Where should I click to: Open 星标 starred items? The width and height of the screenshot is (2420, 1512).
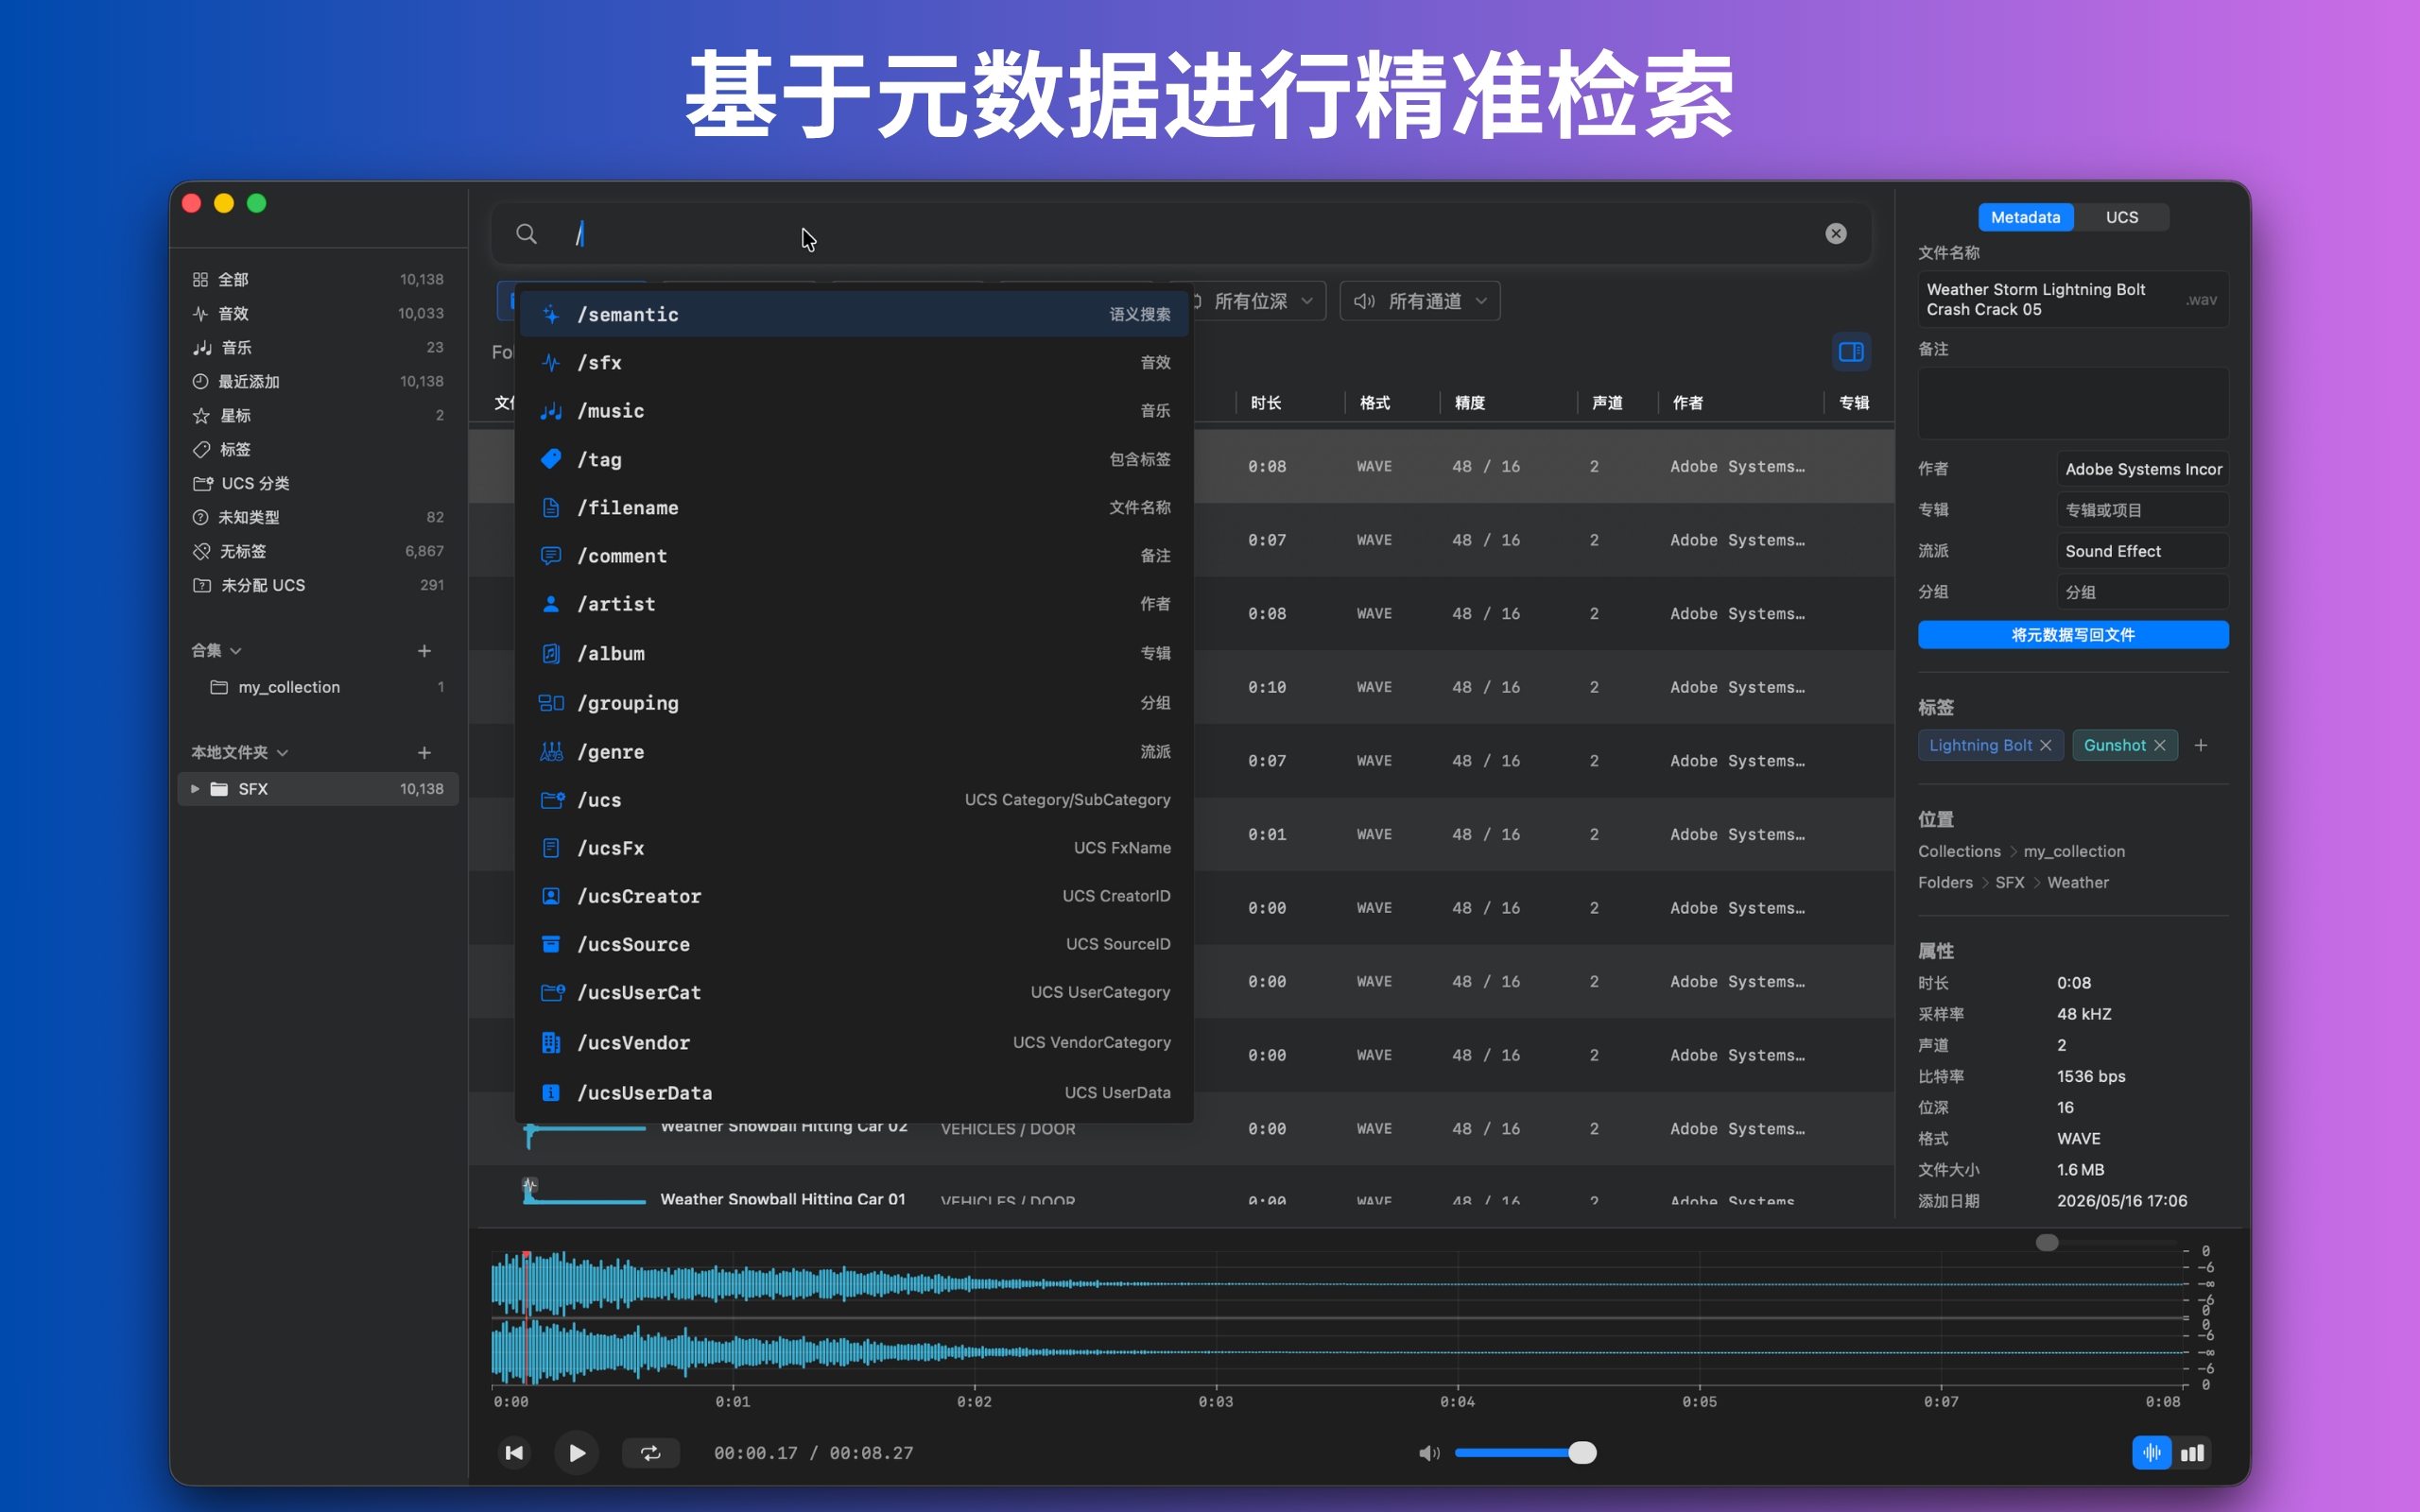[x=318, y=415]
